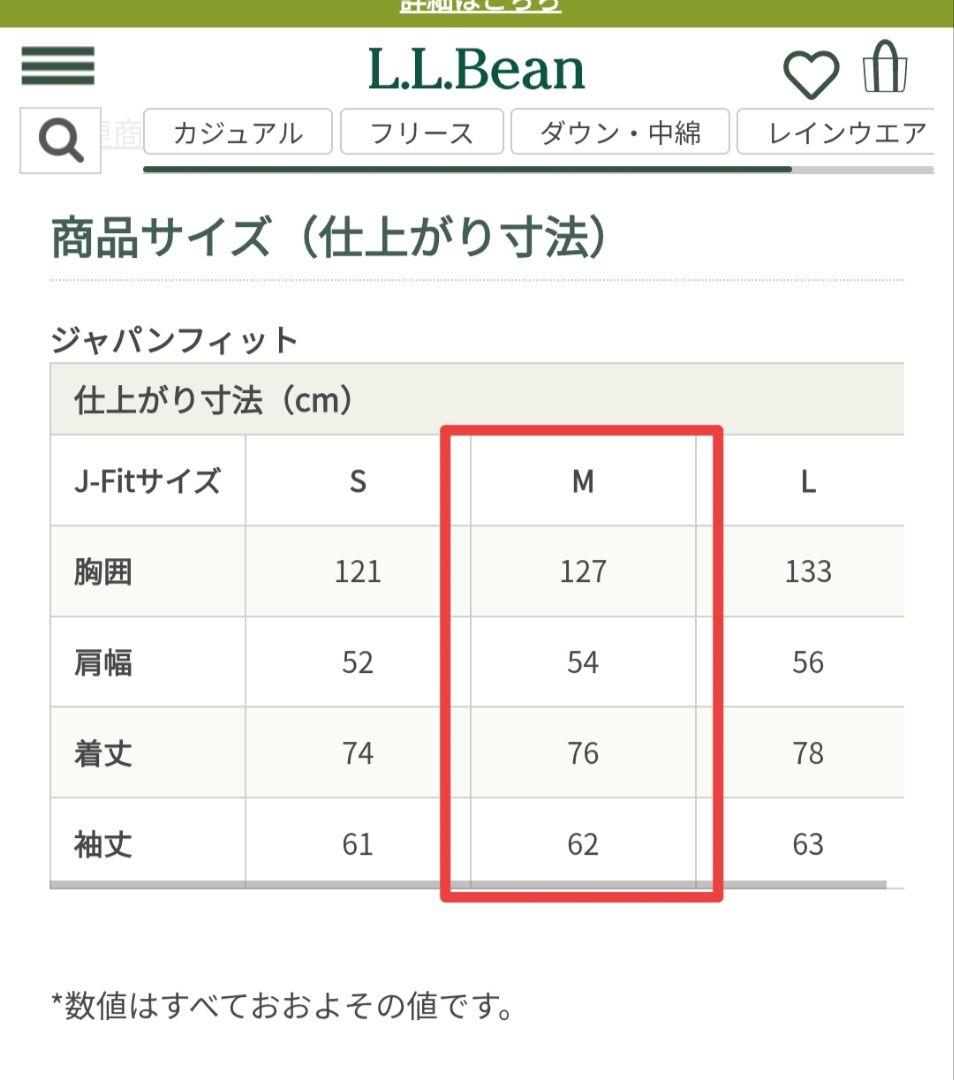Select the 胸囲 row label
Screen dimensions: 954x1080
pos(103,571)
